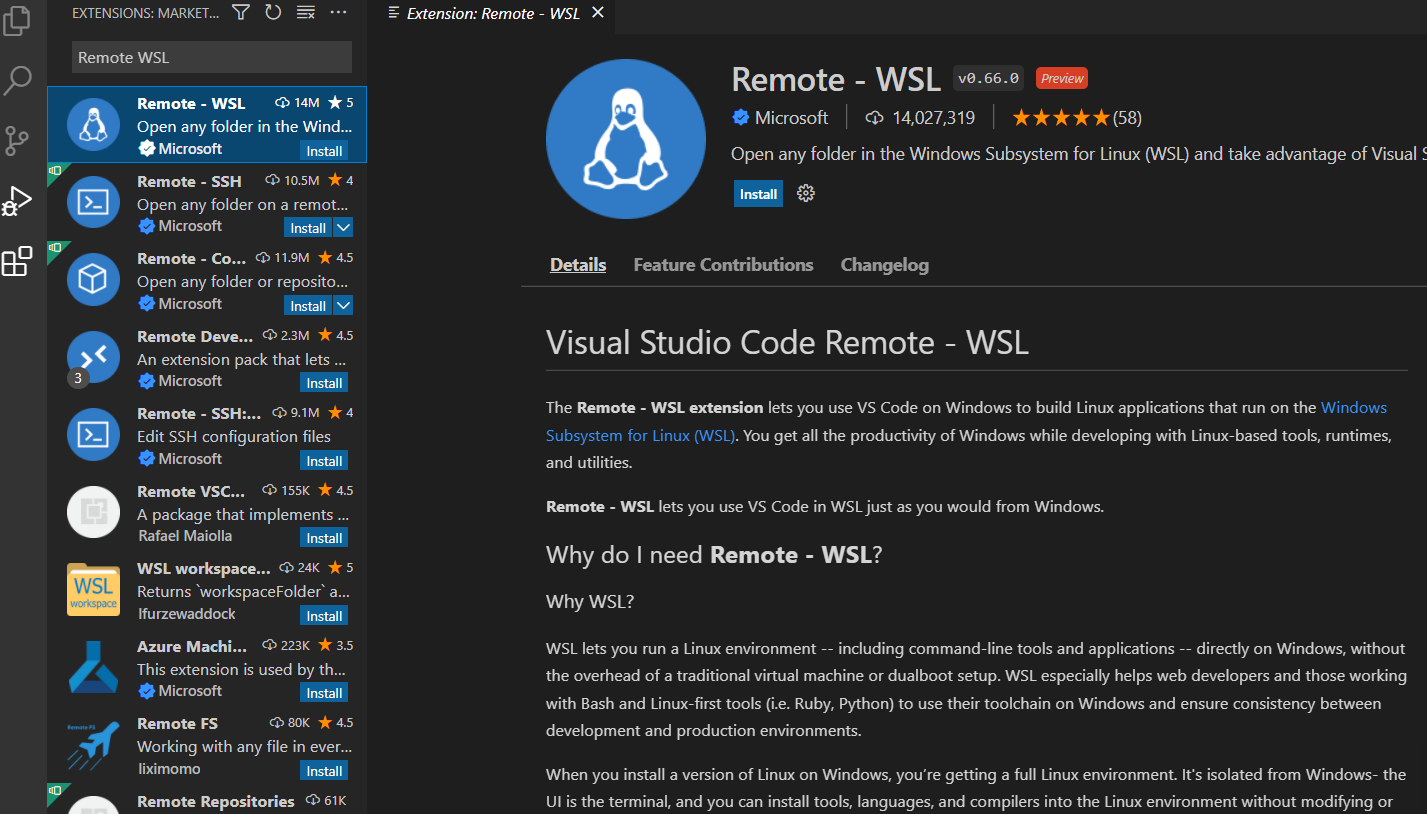
Task: Click the Microsoft publisher name in details
Action: pyautogui.click(x=791, y=118)
